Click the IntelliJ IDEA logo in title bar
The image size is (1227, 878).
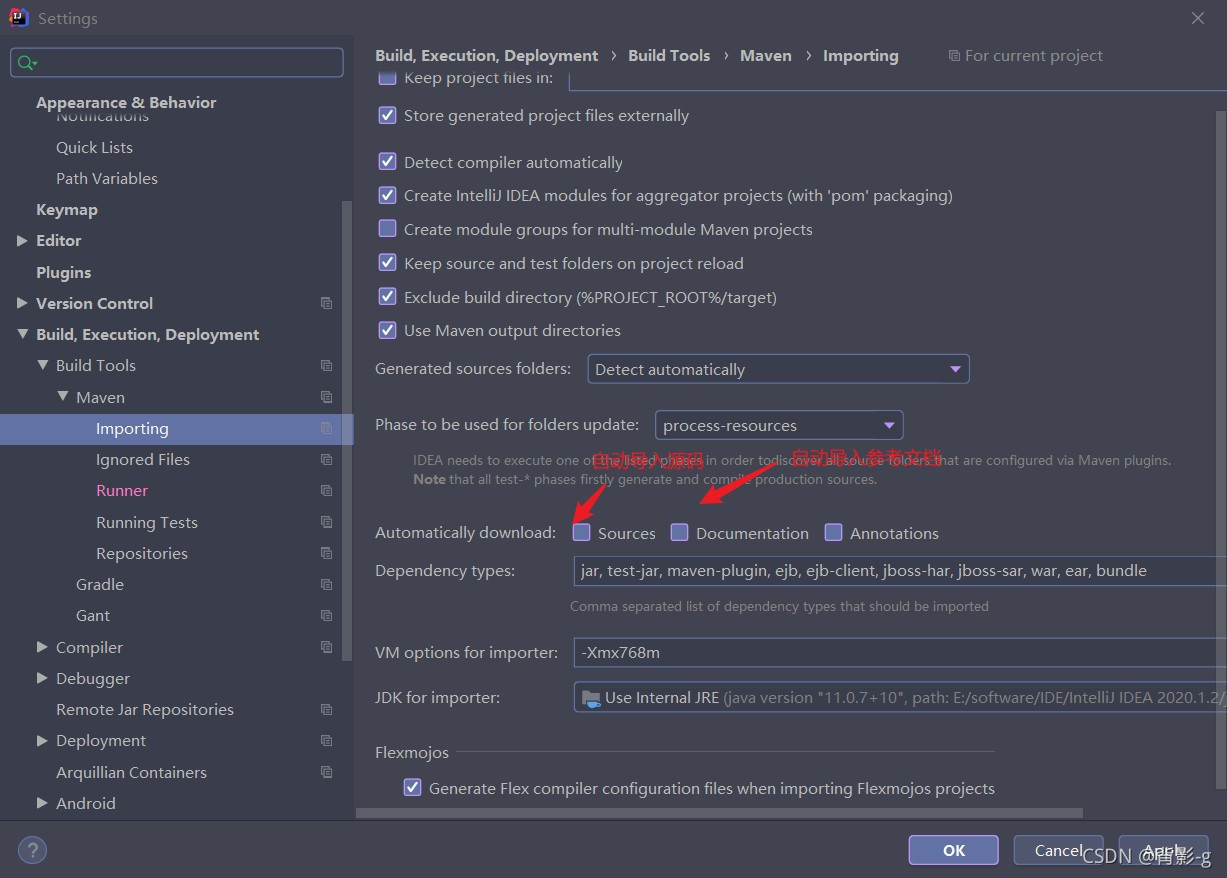[18, 18]
